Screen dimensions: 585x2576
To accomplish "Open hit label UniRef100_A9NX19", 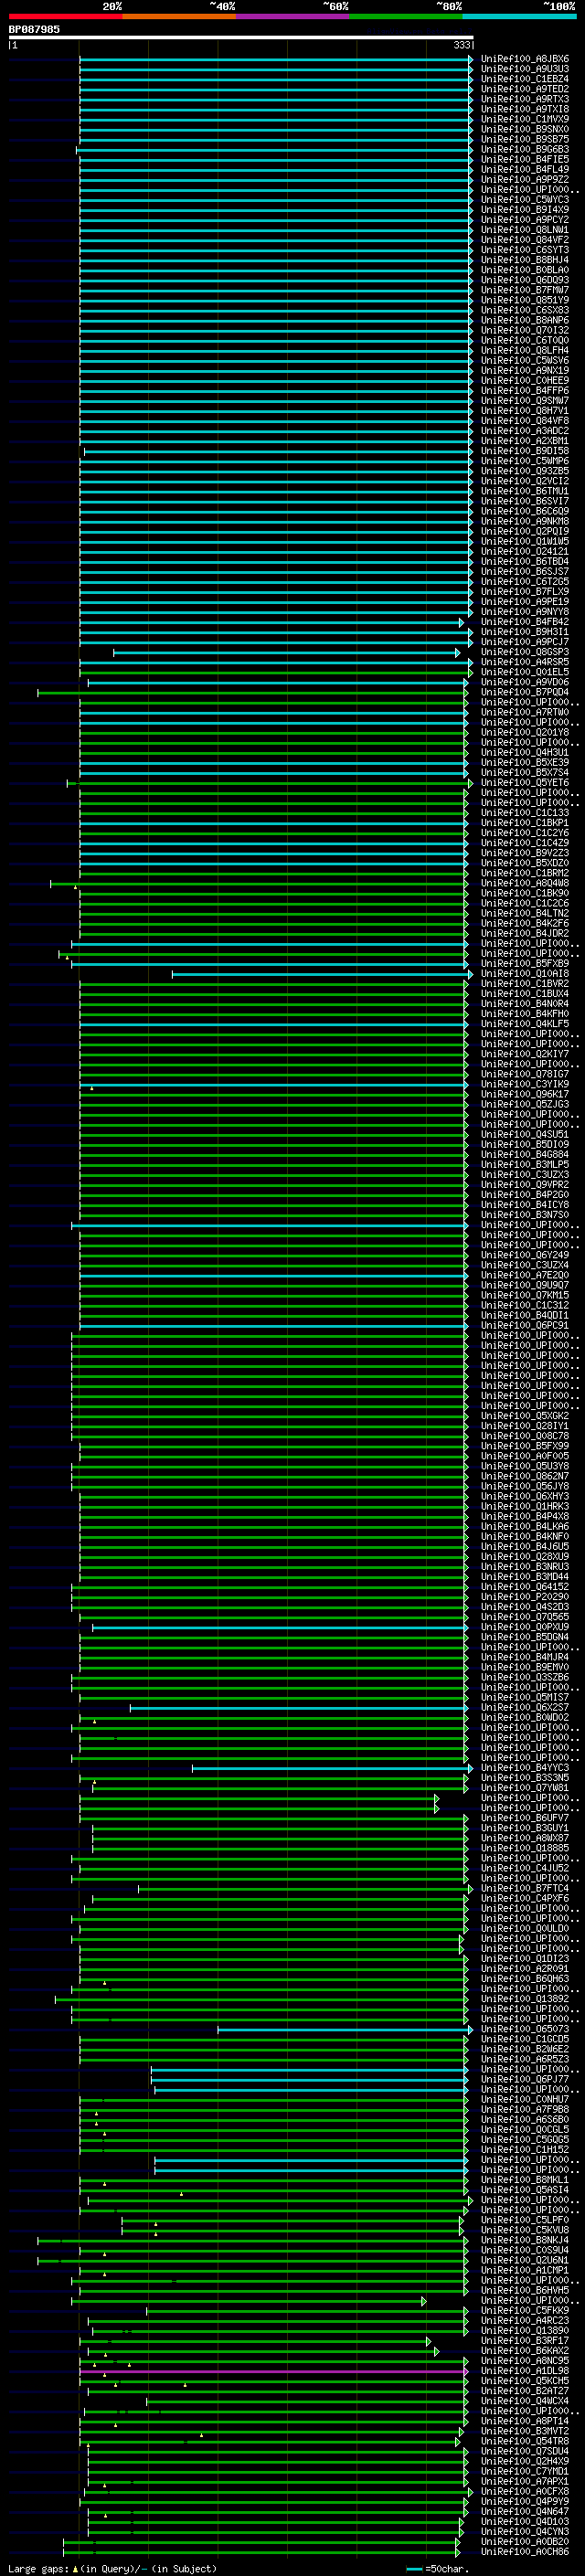I will (x=525, y=371).
